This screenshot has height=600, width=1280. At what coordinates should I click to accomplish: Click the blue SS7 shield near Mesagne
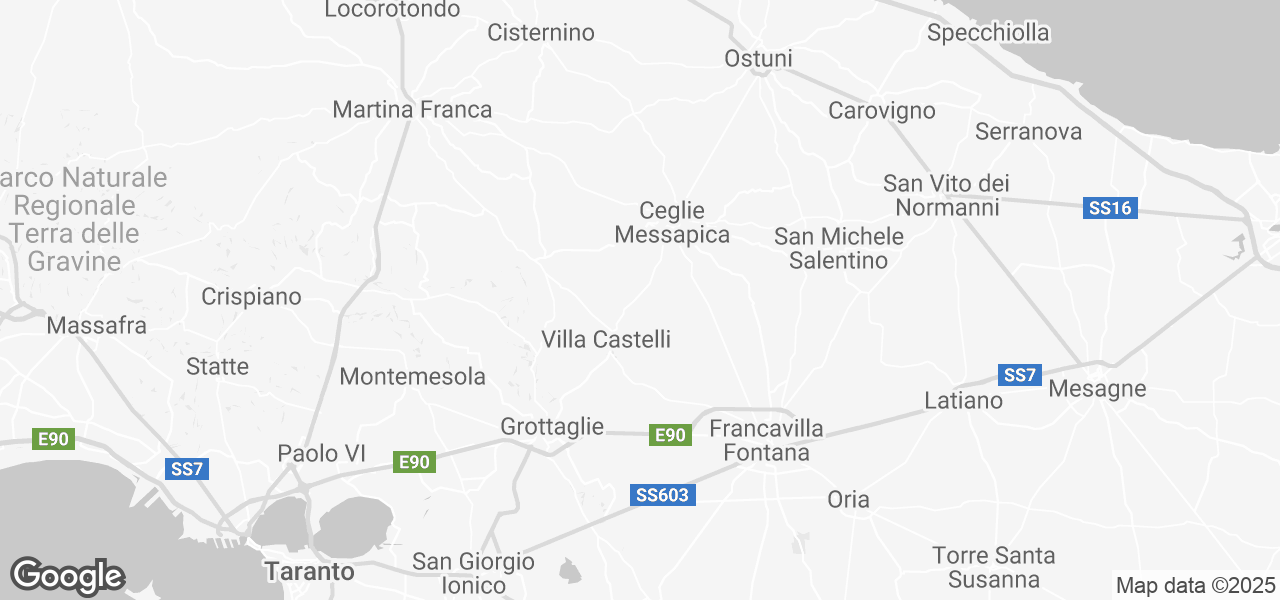(x=1020, y=375)
